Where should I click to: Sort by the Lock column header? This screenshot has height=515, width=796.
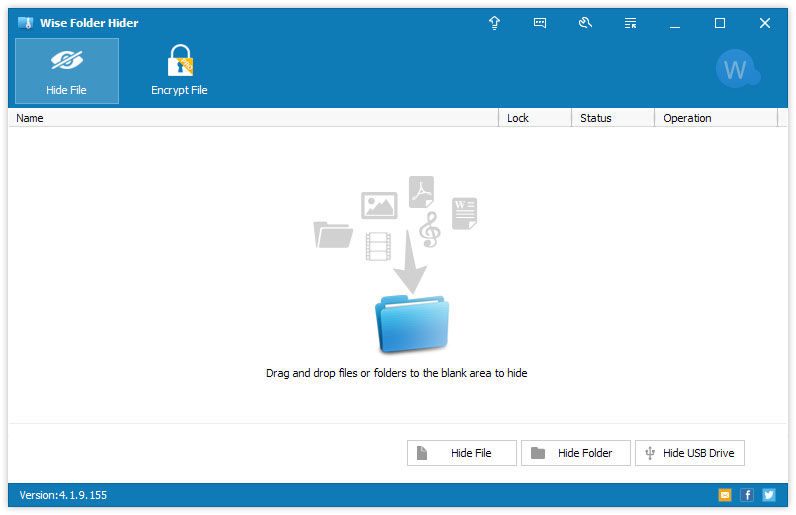[535, 118]
